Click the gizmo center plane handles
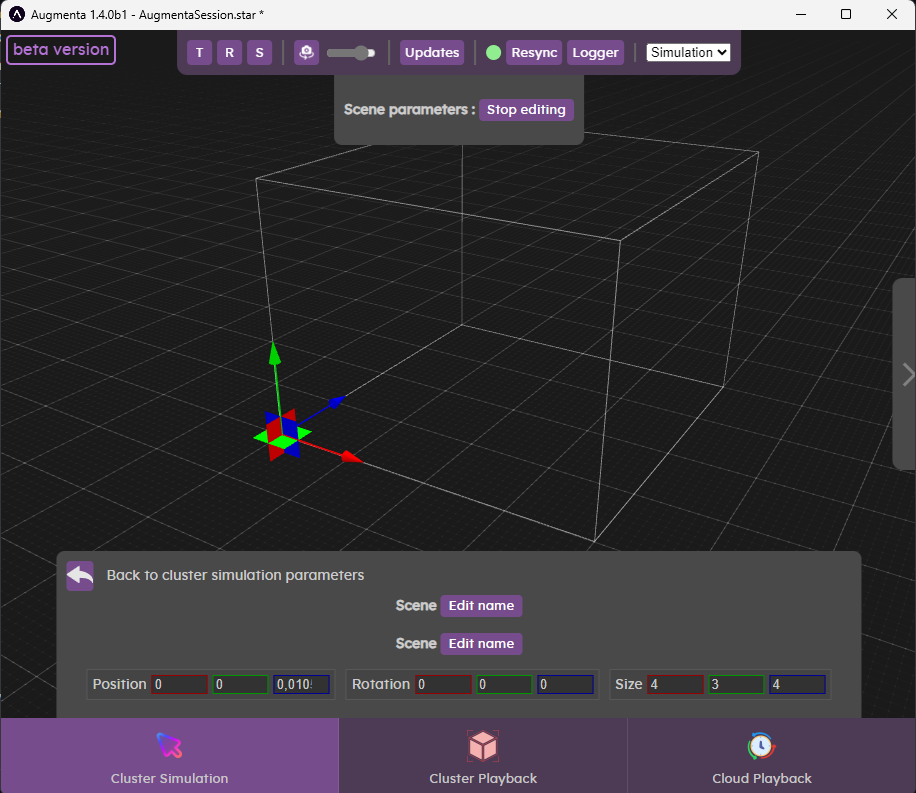The image size is (916, 793). (283, 435)
